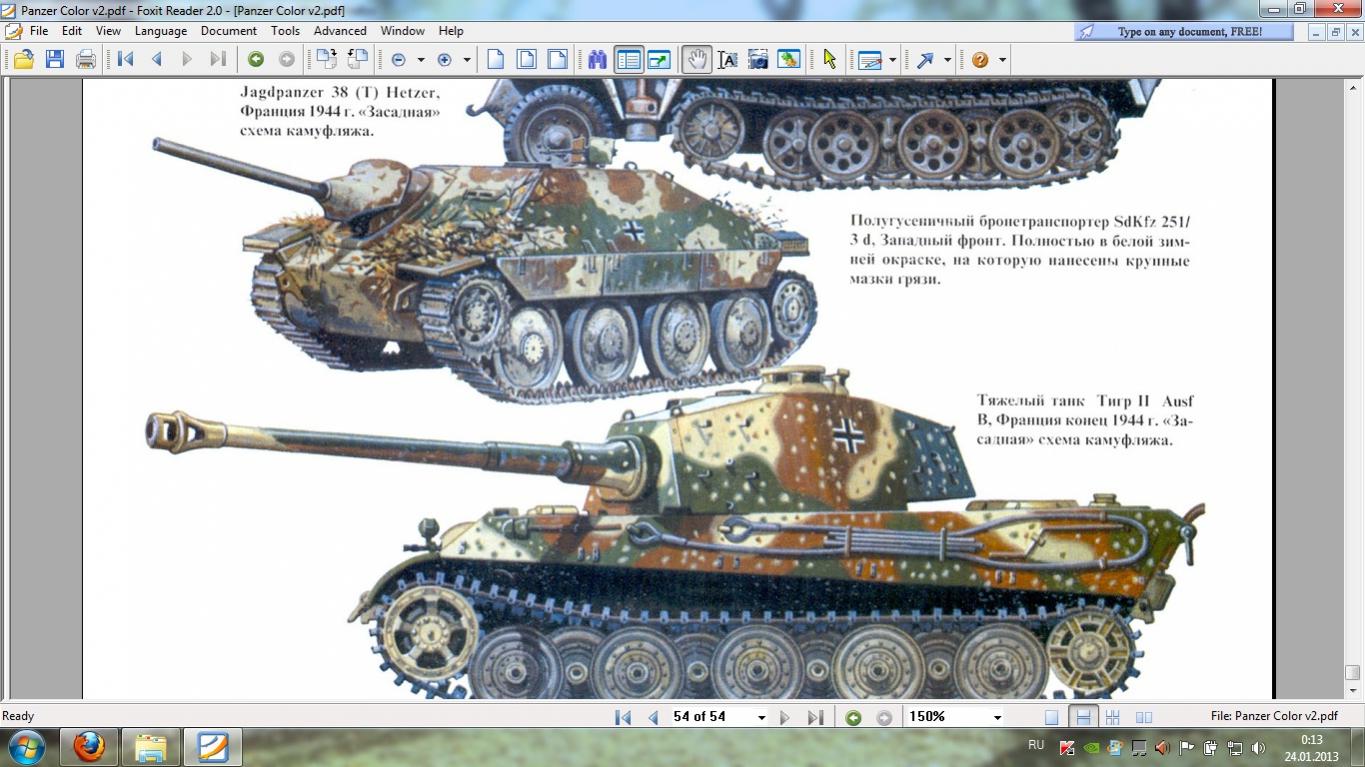This screenshot has width=1365, height=767.
Task: Open Find with the binoculars icon
Action: (x=598, y=60)
